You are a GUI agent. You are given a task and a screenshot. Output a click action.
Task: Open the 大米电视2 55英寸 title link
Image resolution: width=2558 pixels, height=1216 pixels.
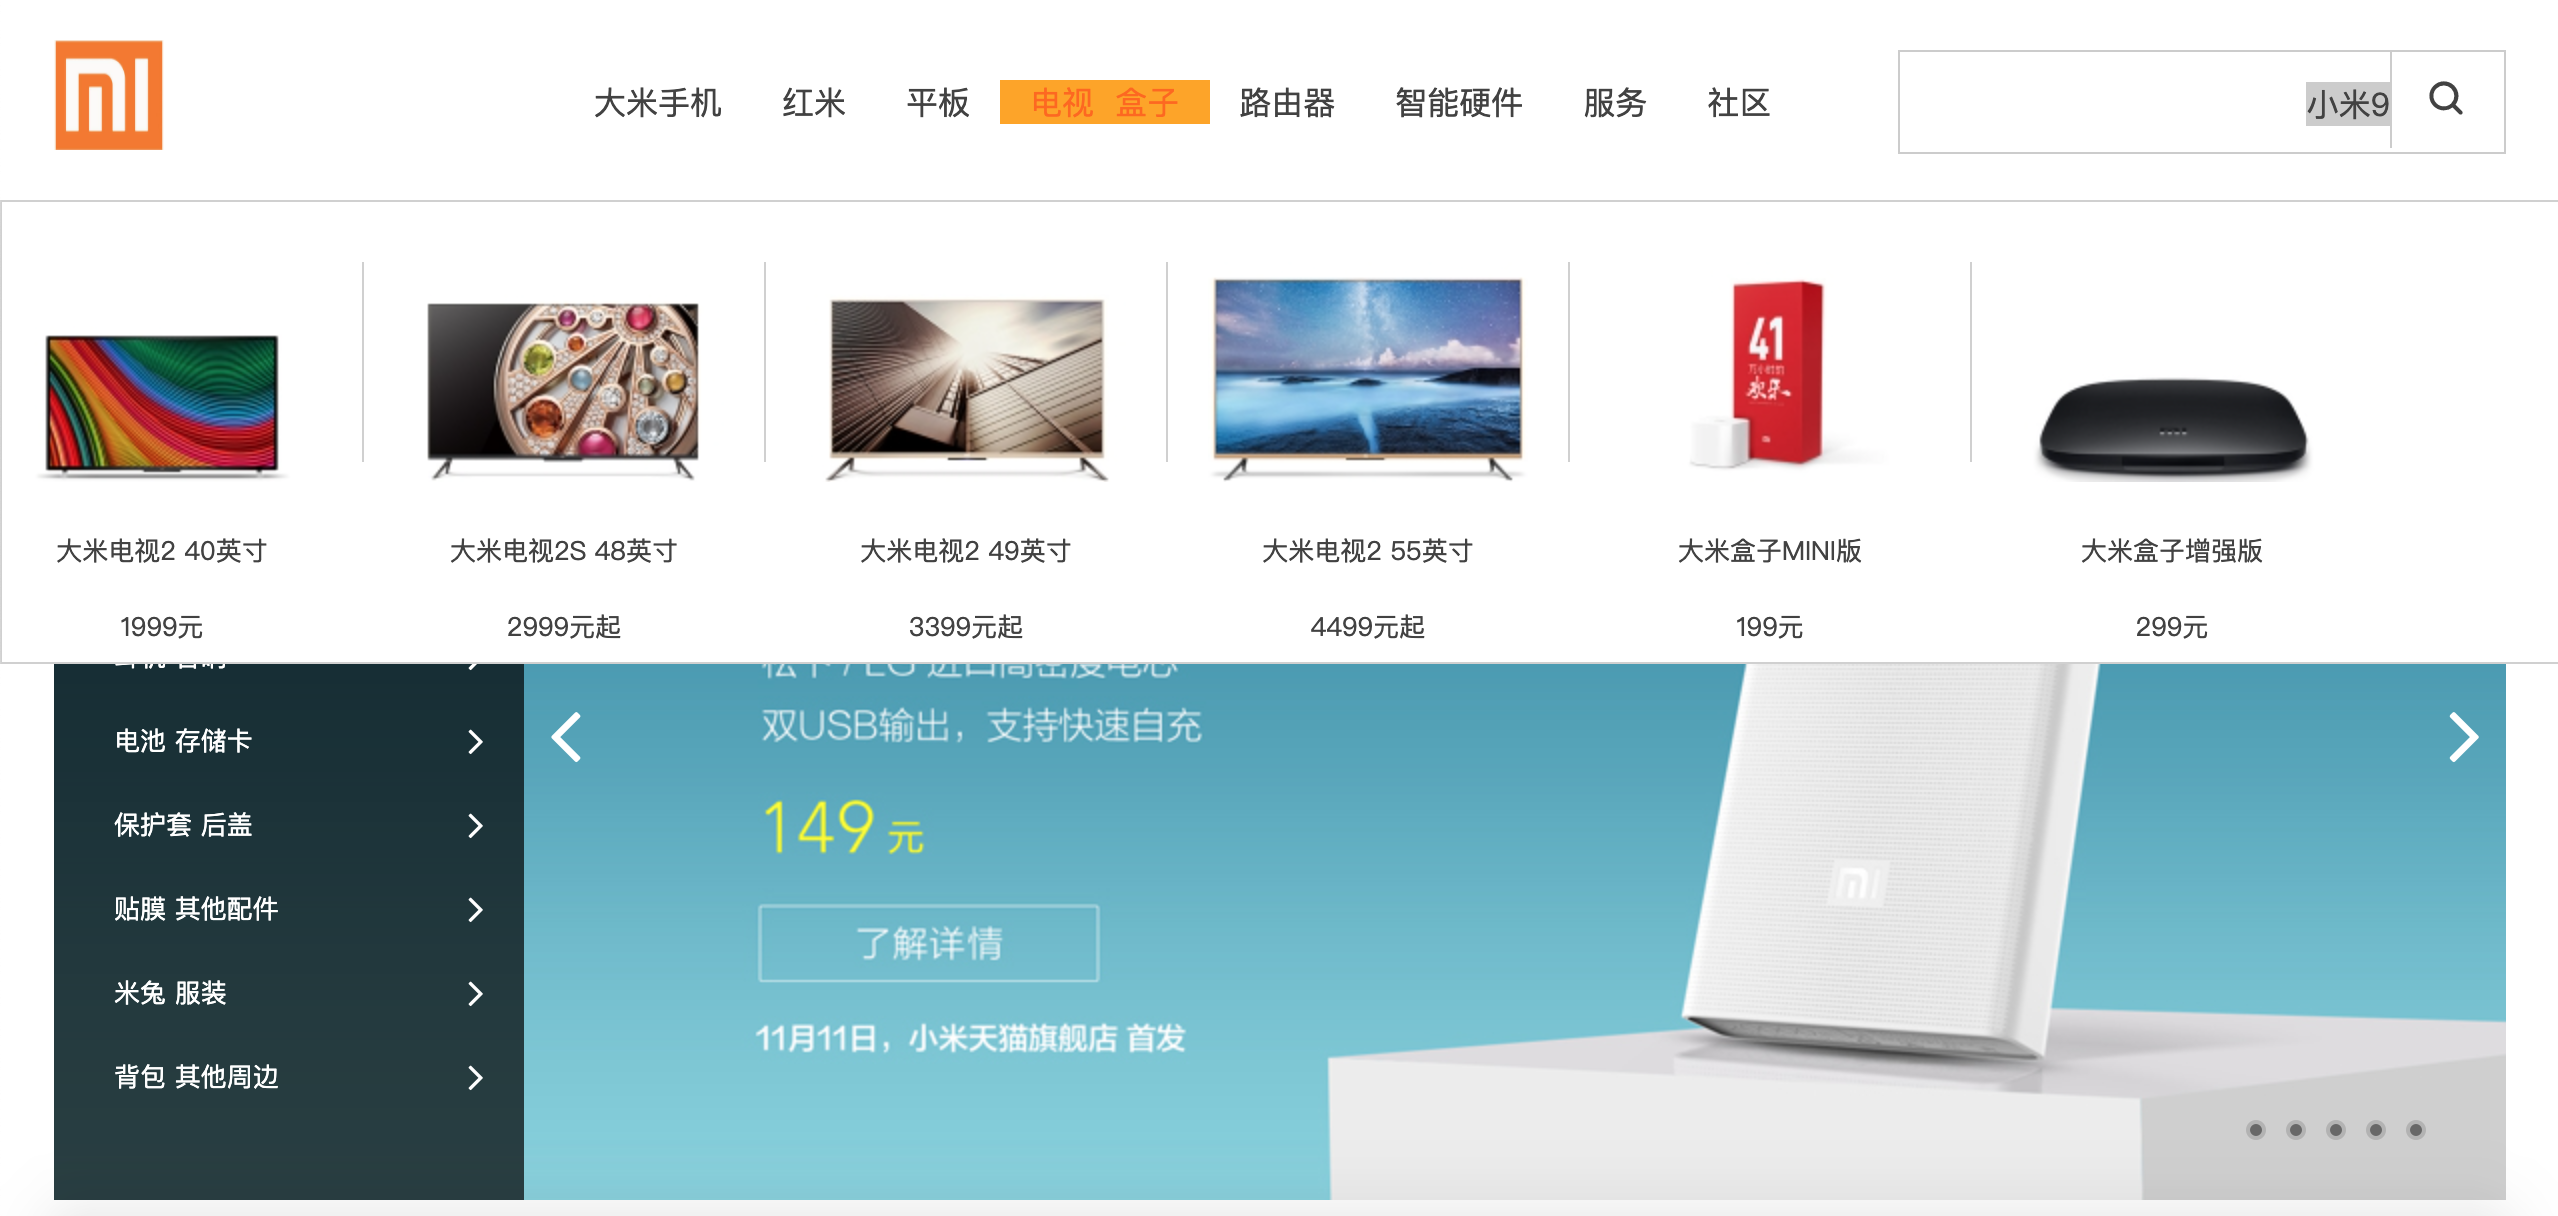(x=1367, y=551)
